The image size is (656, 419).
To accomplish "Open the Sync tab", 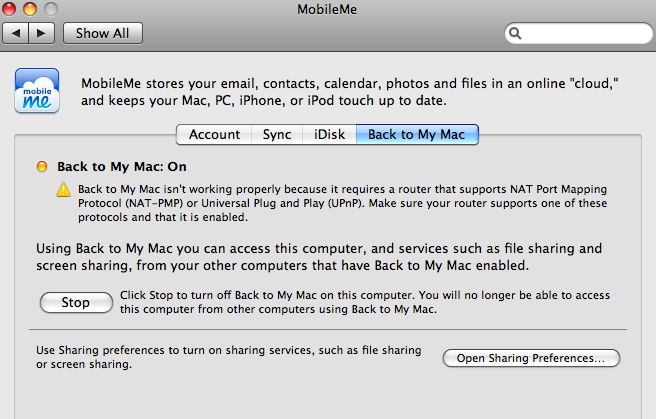I will pos(277,134).
